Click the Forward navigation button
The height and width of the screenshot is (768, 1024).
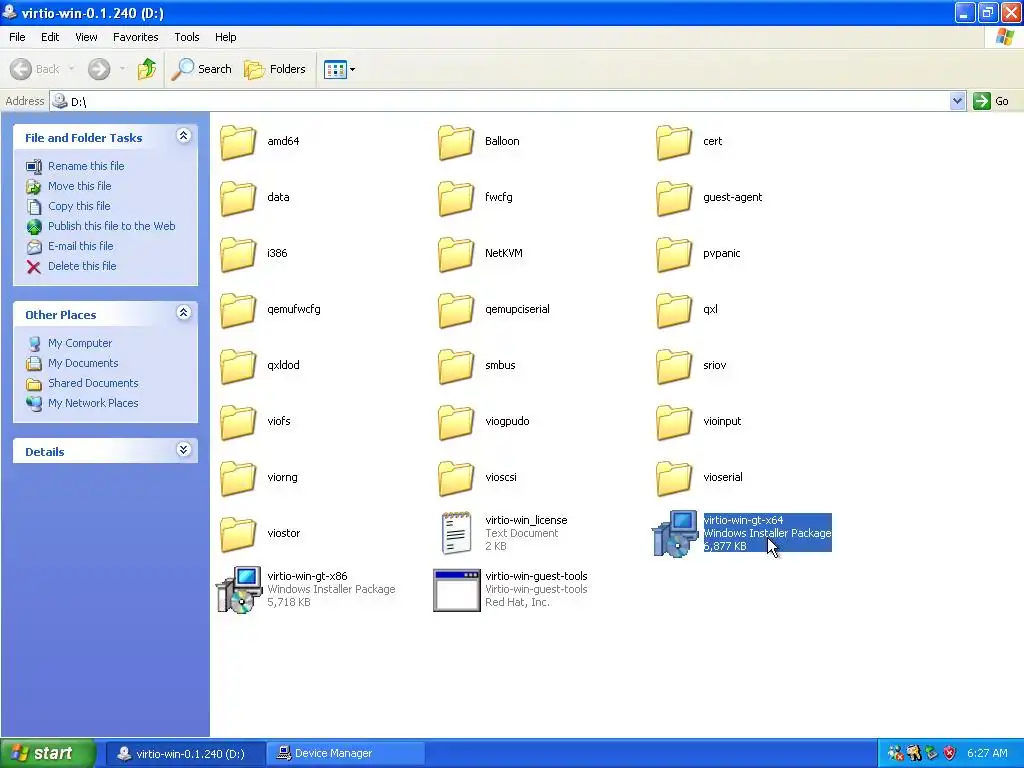tap(99, 69)
